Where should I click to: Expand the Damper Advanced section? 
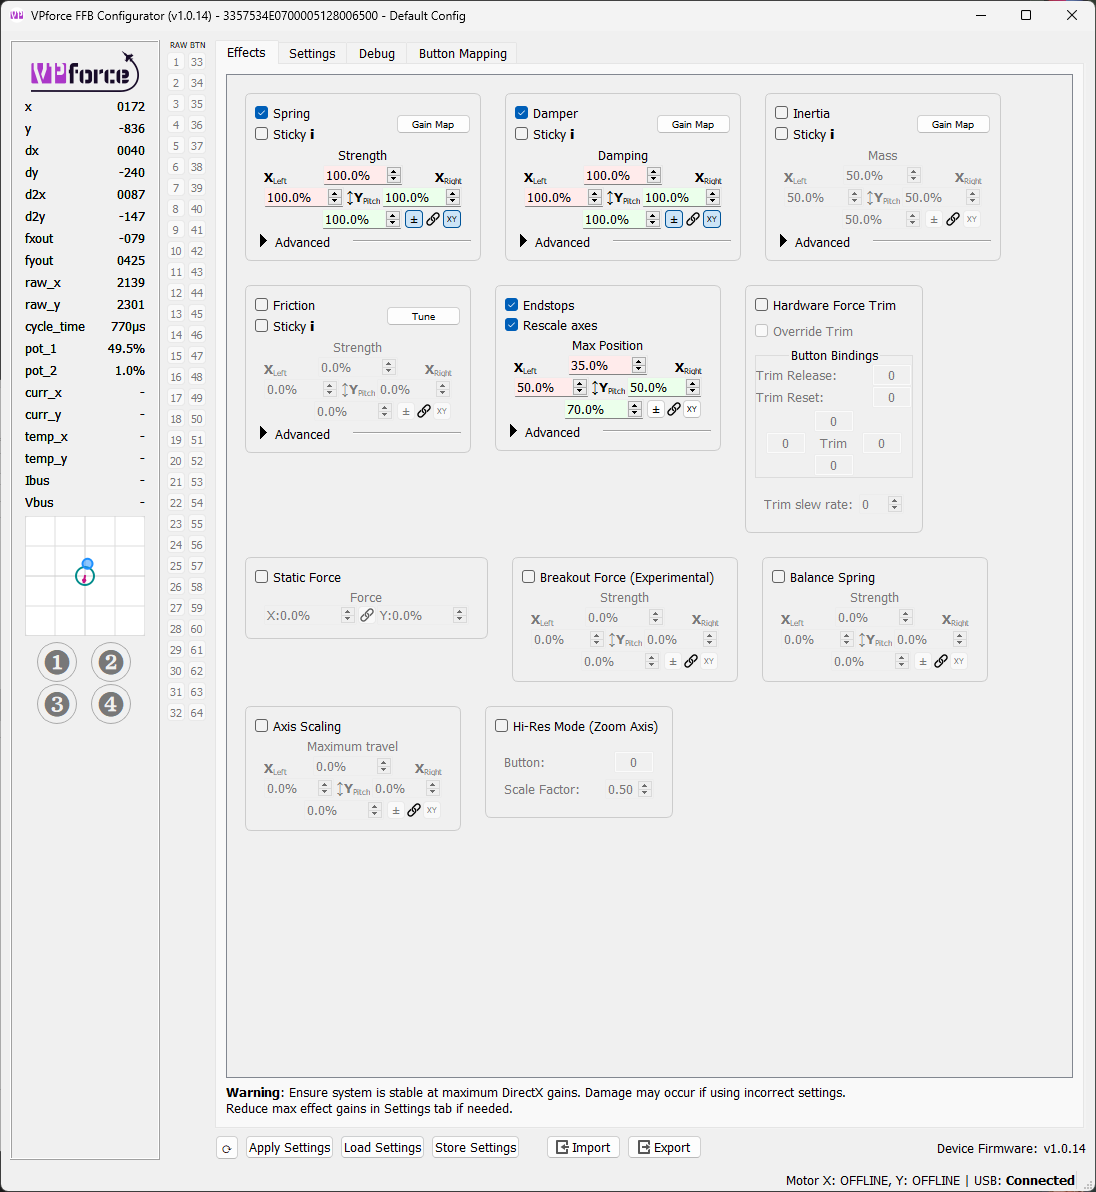(x=524, y=242)
